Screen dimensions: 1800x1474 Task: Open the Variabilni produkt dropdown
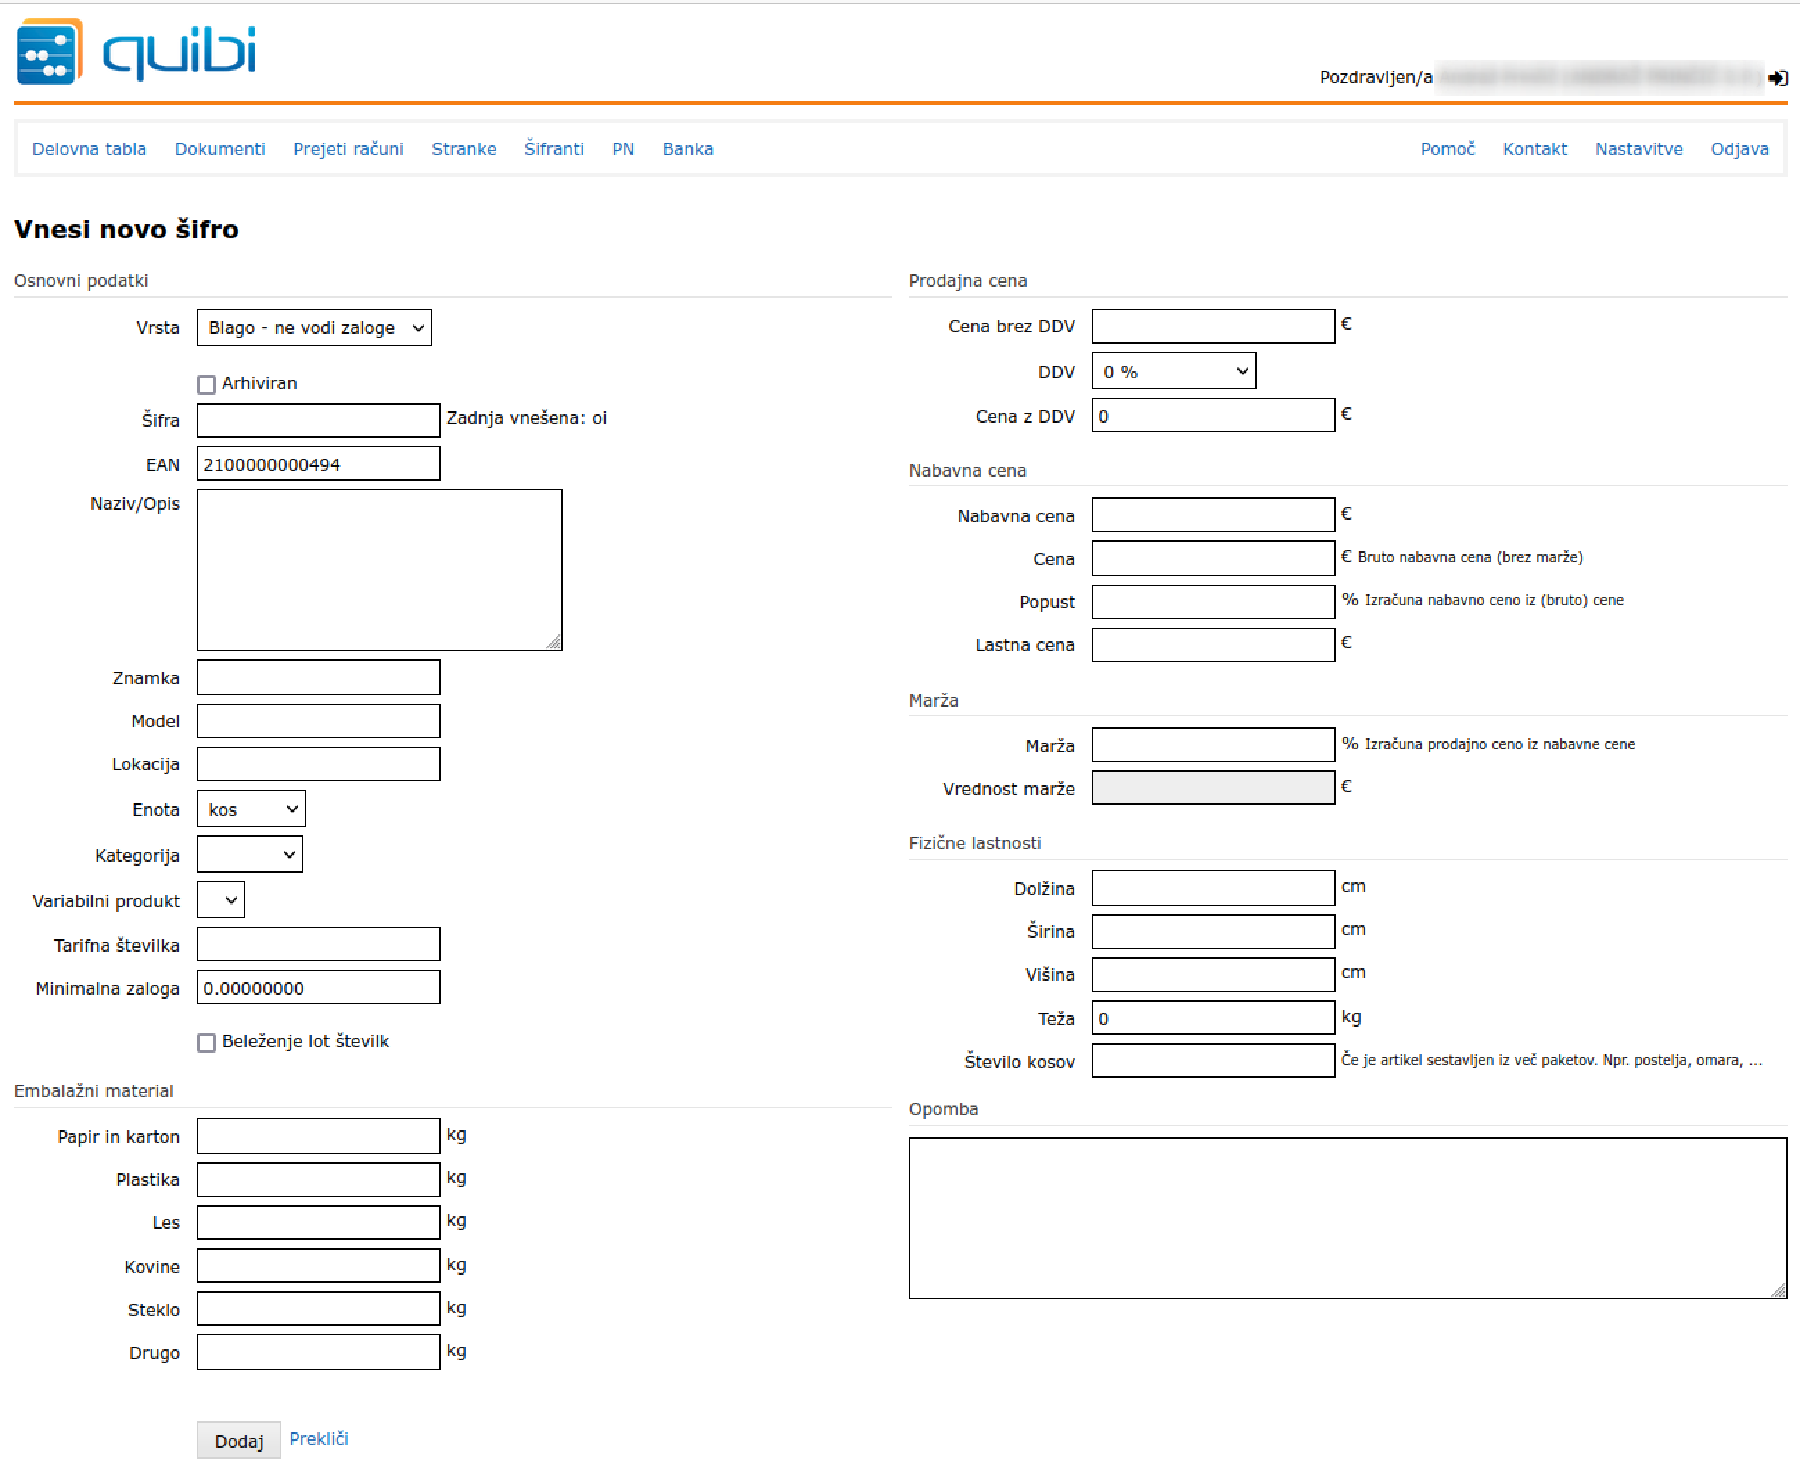221,900
